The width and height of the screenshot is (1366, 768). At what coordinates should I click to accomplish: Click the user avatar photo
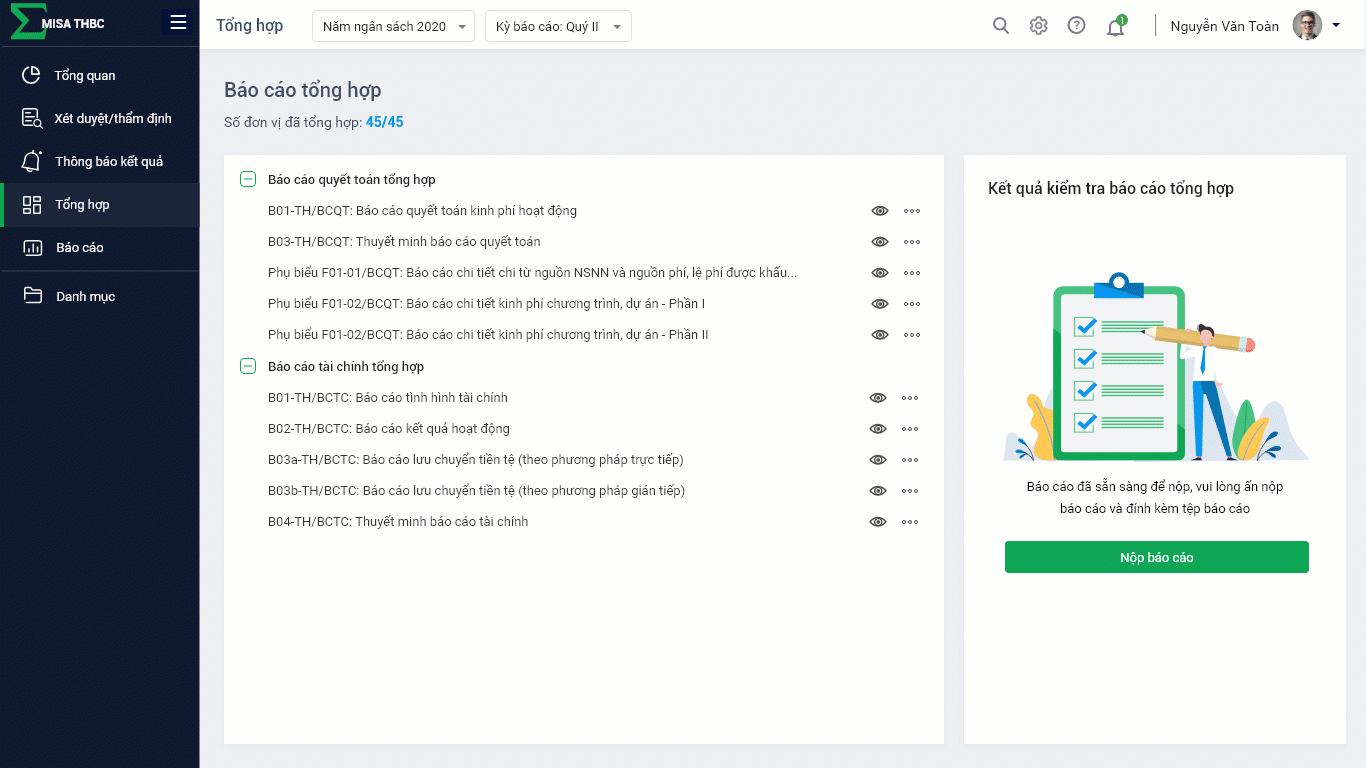1307,26
